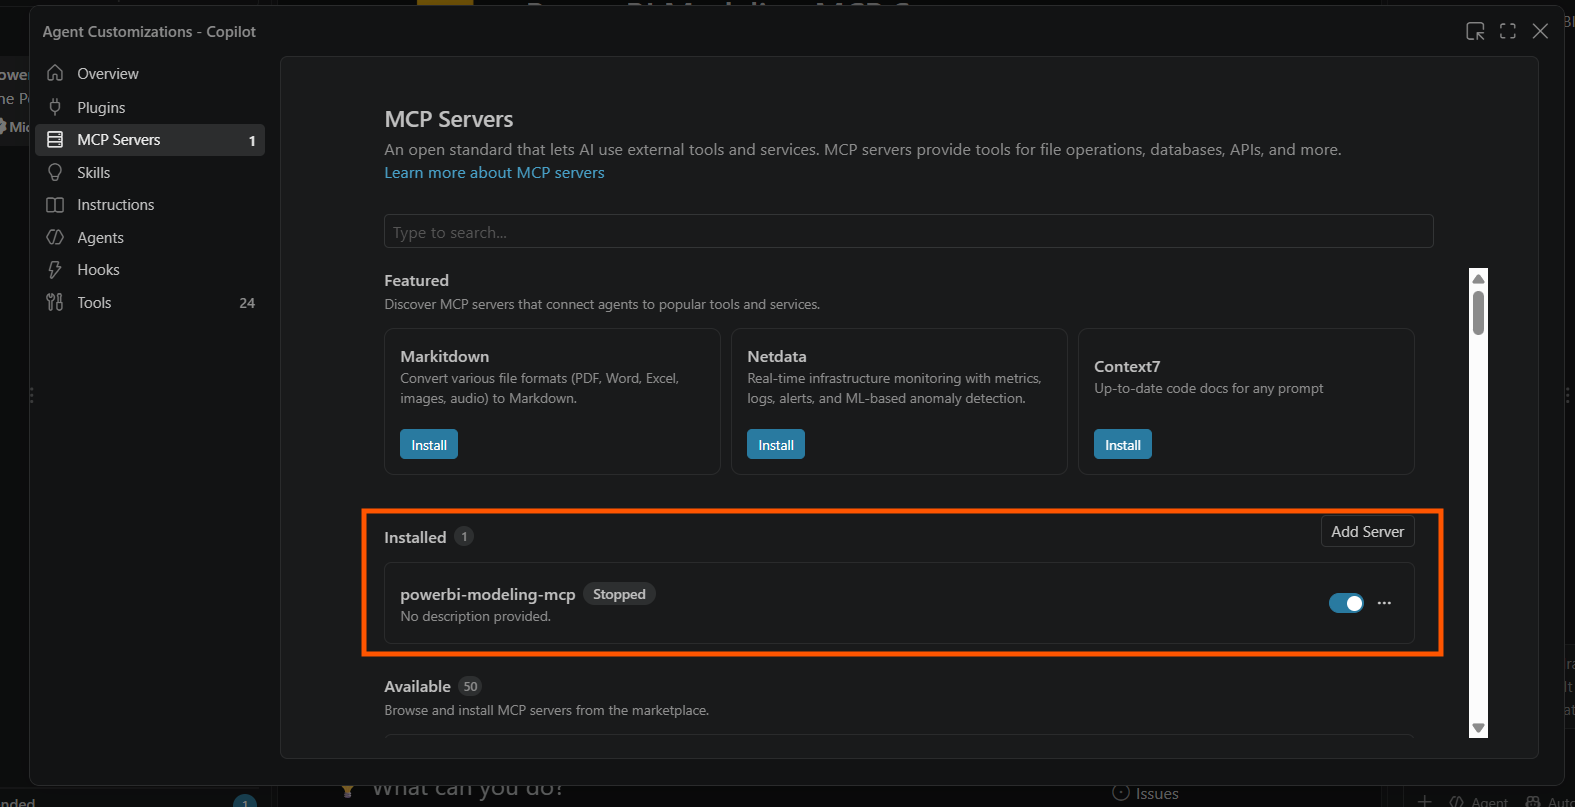Open the Tools section
The image size is (1575, 807).
[x=150, y=302]
